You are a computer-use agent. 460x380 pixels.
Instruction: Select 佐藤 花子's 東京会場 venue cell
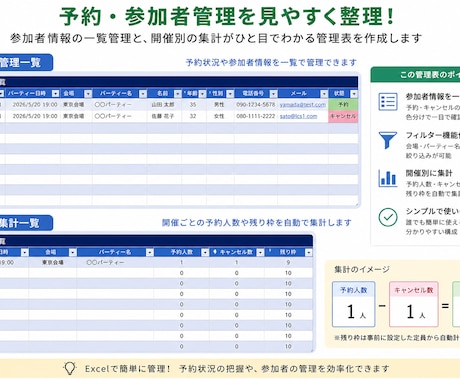[76, 116]
